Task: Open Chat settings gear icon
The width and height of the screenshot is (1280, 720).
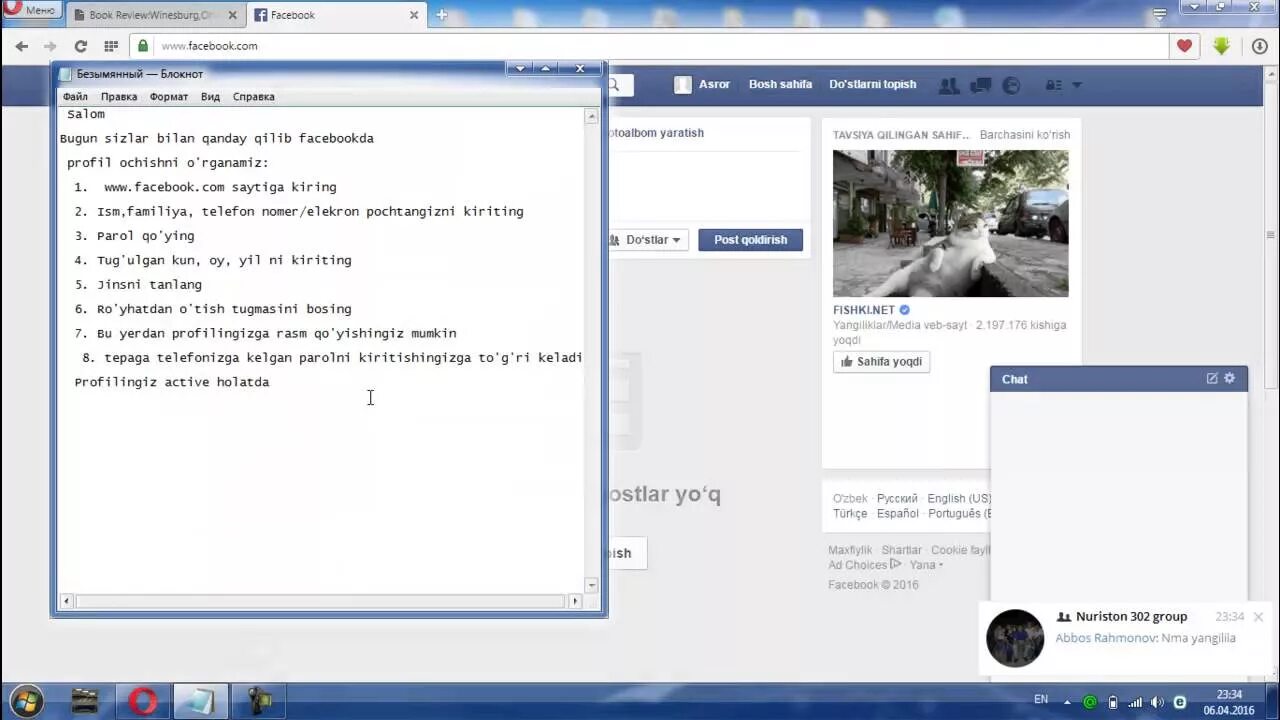Action: 1230,379
